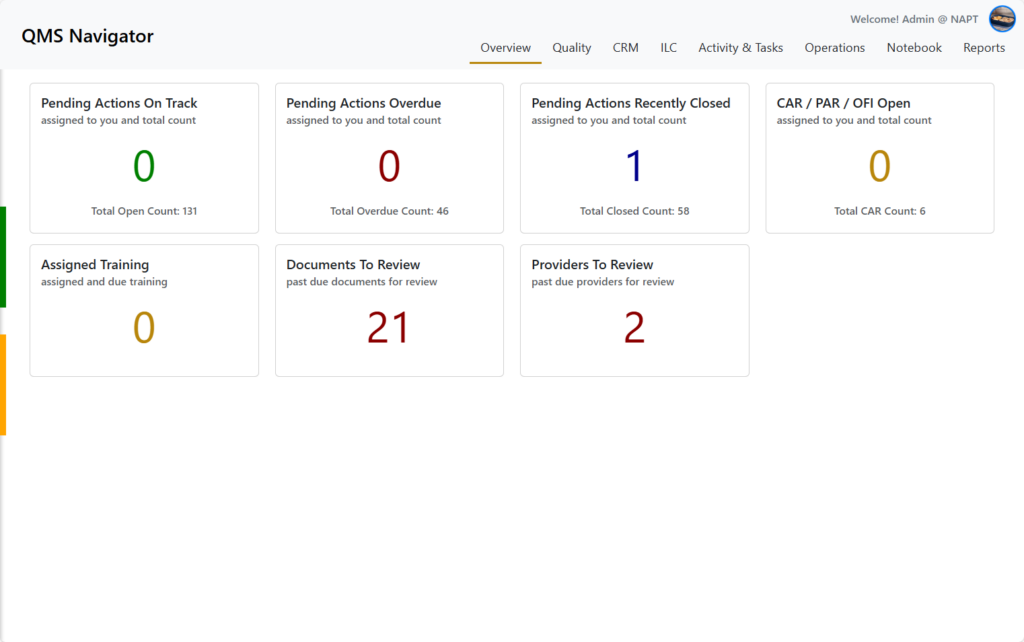Click the orange side strip on left edge
1024x642 pixels.
pyautogui.click(x=3, y=385)
